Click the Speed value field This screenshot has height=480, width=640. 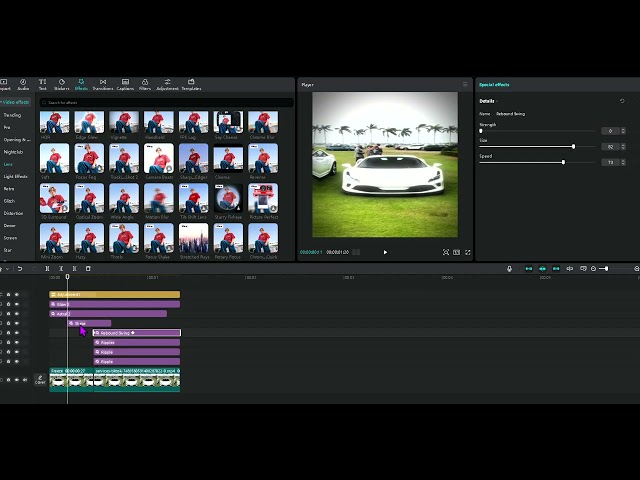point(611,162)
